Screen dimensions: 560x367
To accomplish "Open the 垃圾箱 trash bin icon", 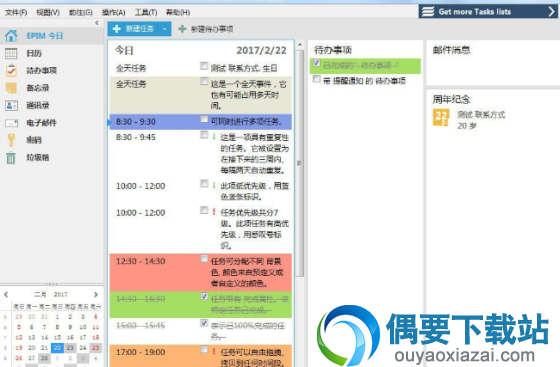I will coord(11,157).
